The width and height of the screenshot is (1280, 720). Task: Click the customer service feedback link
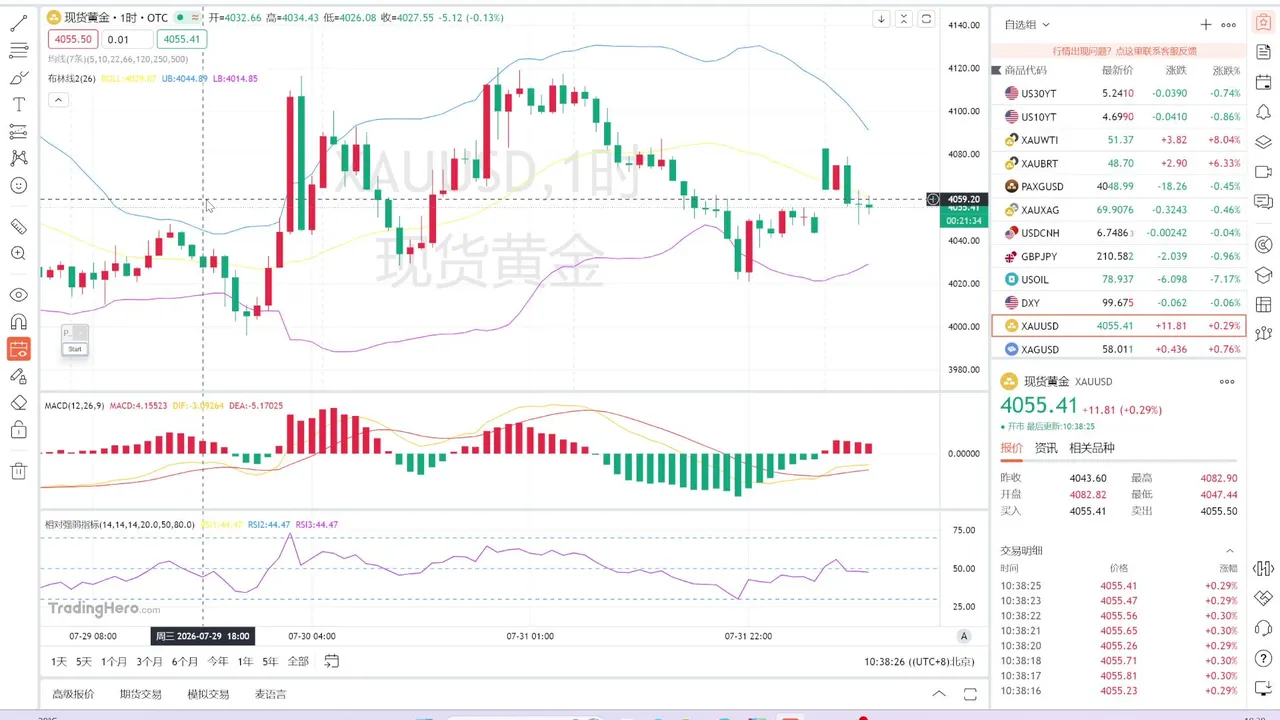tap(1124, 50)
